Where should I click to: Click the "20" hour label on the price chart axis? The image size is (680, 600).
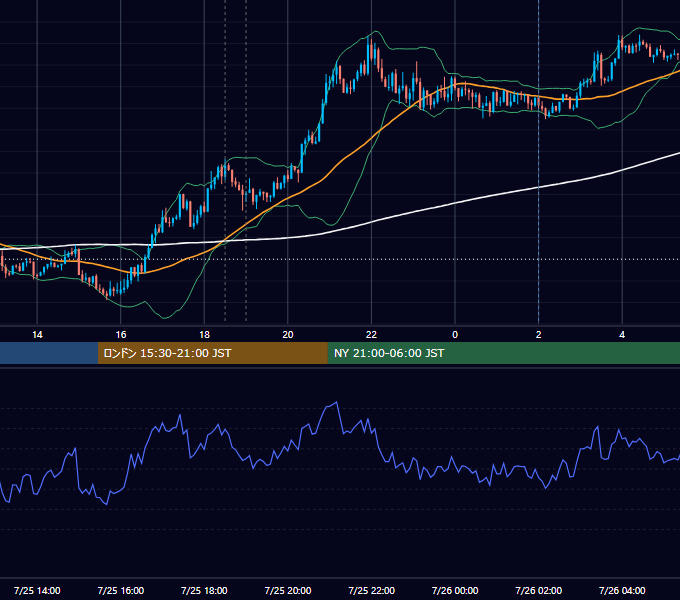point(288,335)
